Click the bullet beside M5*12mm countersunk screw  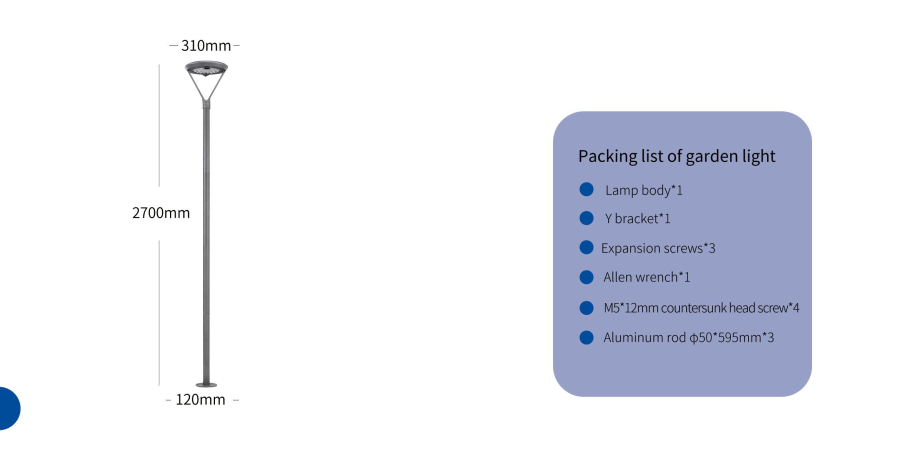point(586,307)
